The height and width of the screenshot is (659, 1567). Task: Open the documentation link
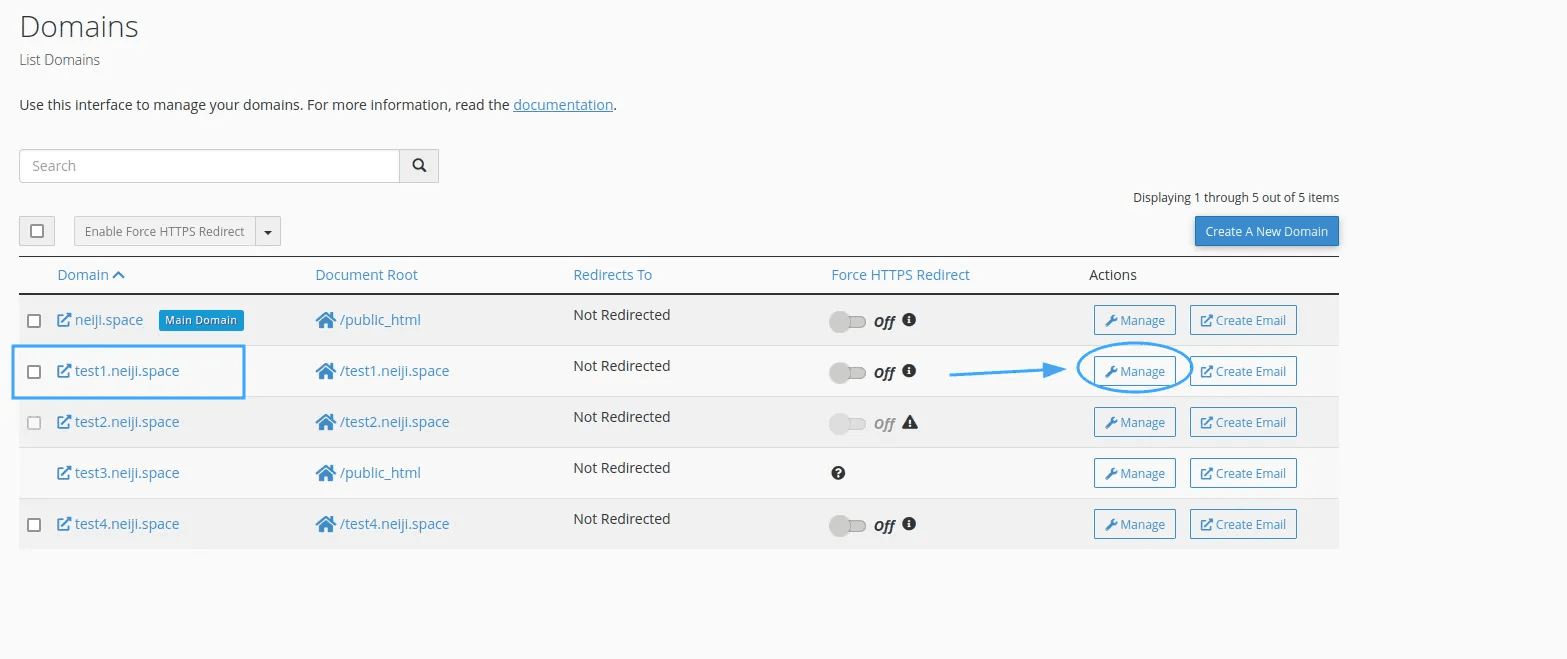click(x=562, y=104)
